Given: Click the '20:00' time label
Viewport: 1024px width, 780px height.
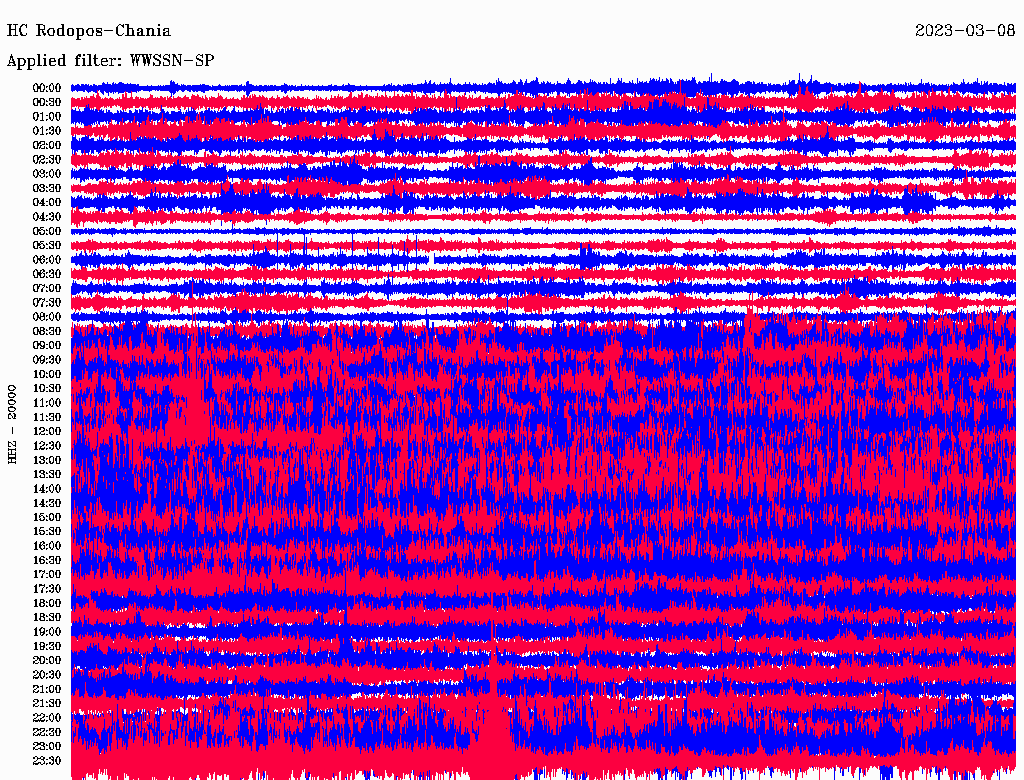Looking at the screenshot, I should coord(47,660).
